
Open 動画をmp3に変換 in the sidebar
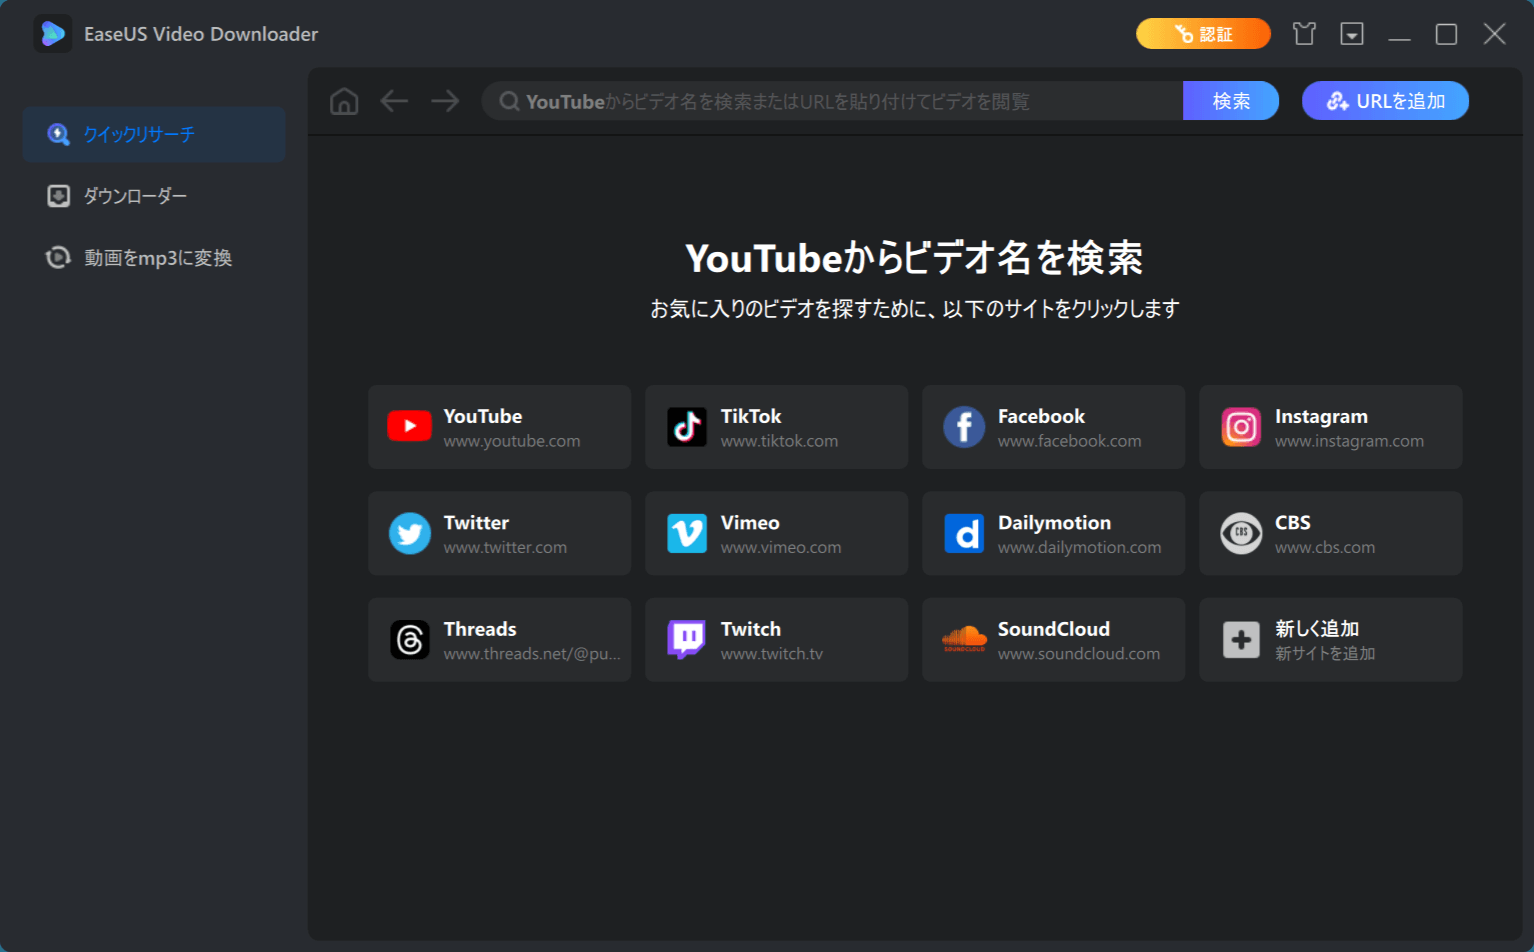pyautogui.click(x=154, y=258)
